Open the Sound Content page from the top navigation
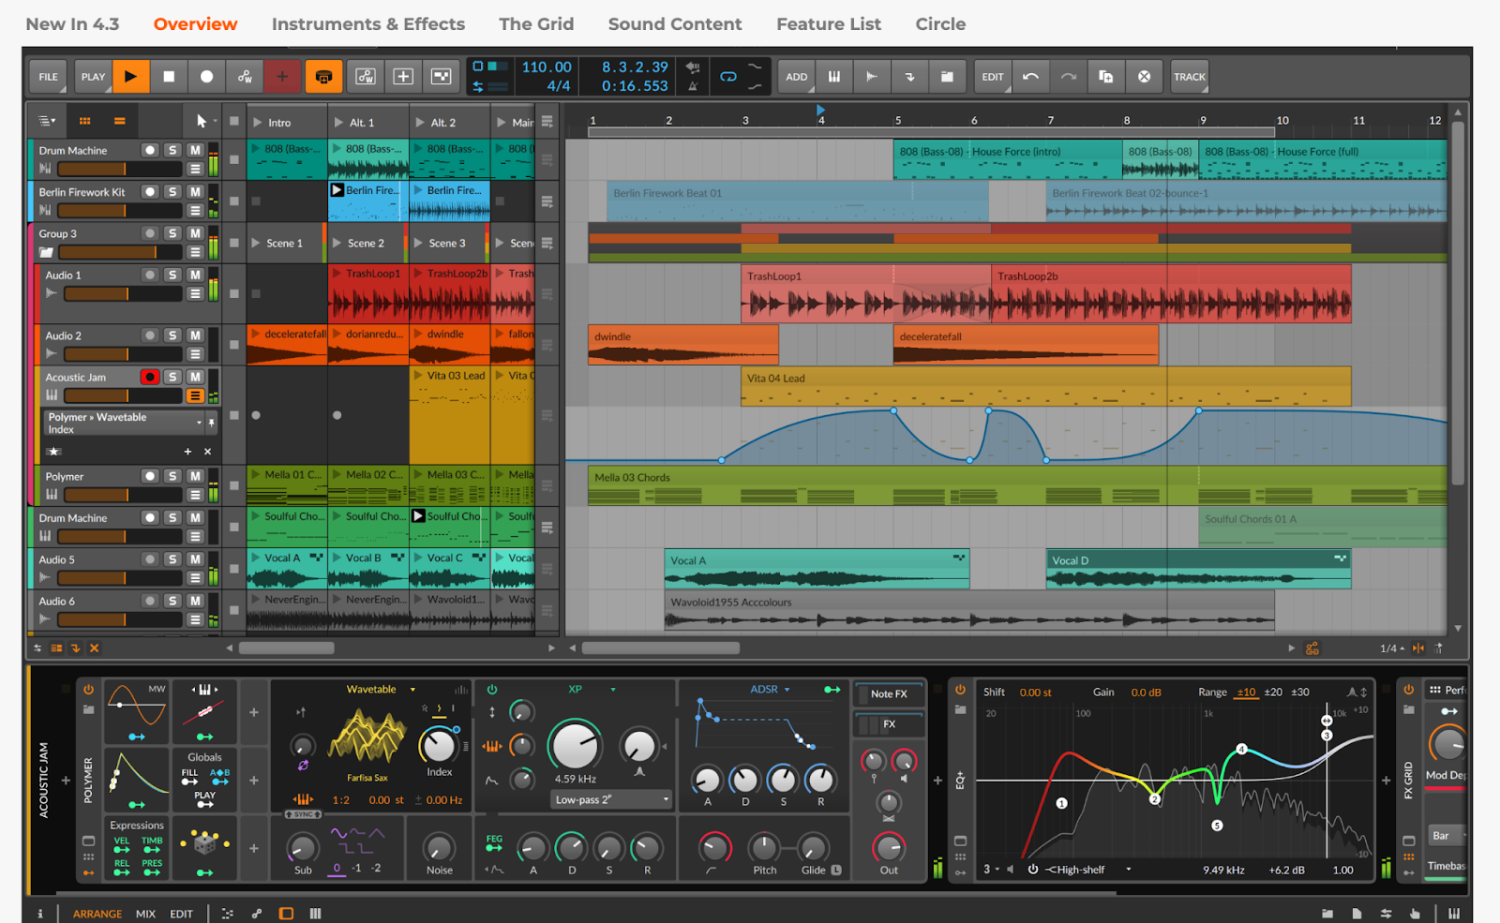 [675, 24]
